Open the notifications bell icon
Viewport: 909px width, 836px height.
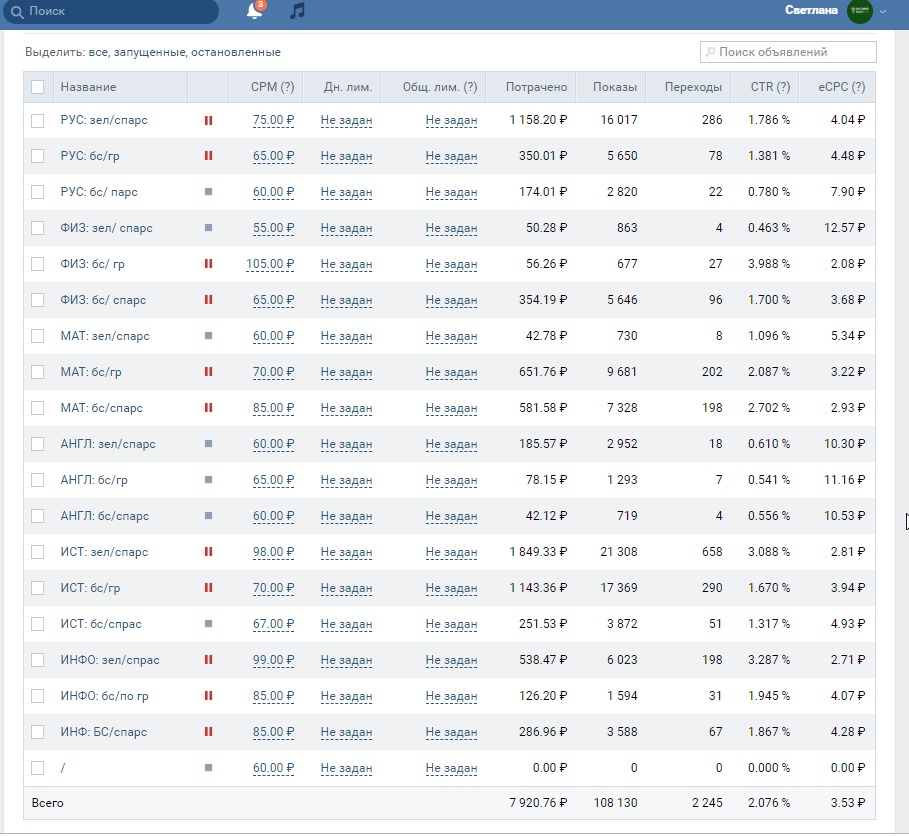pos(254,10)
